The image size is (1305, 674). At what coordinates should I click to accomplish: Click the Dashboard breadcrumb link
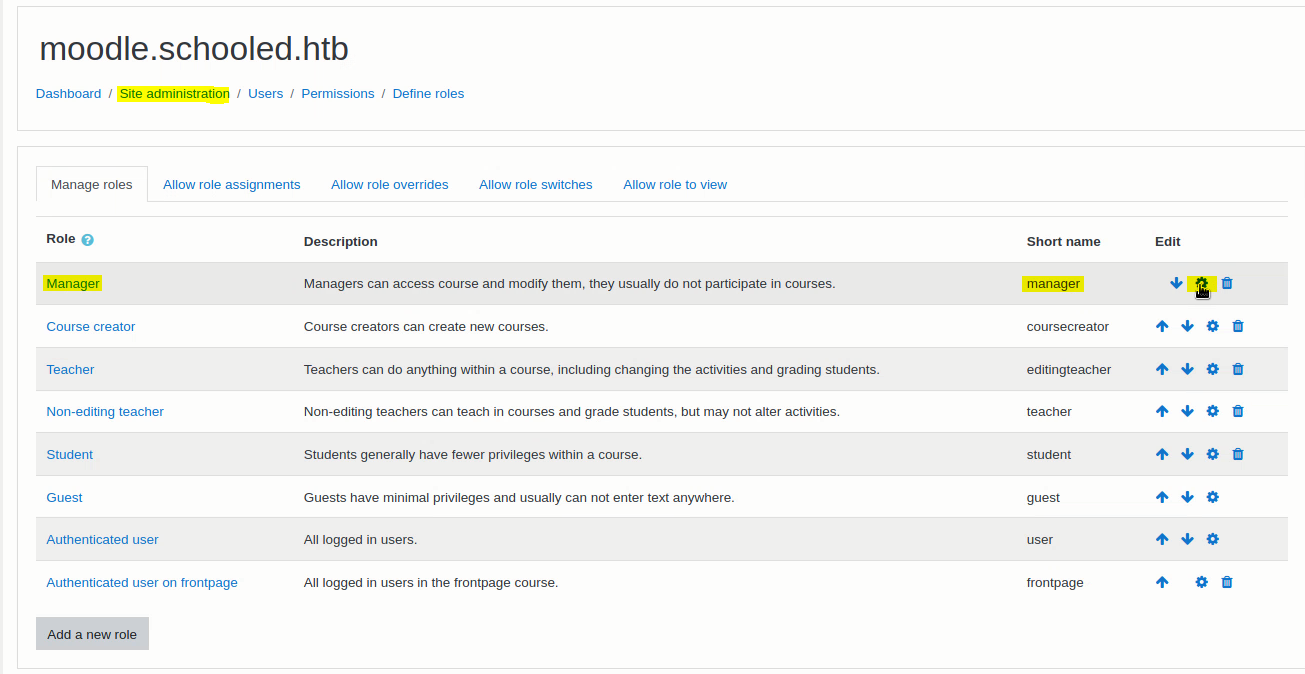[68, 94]
